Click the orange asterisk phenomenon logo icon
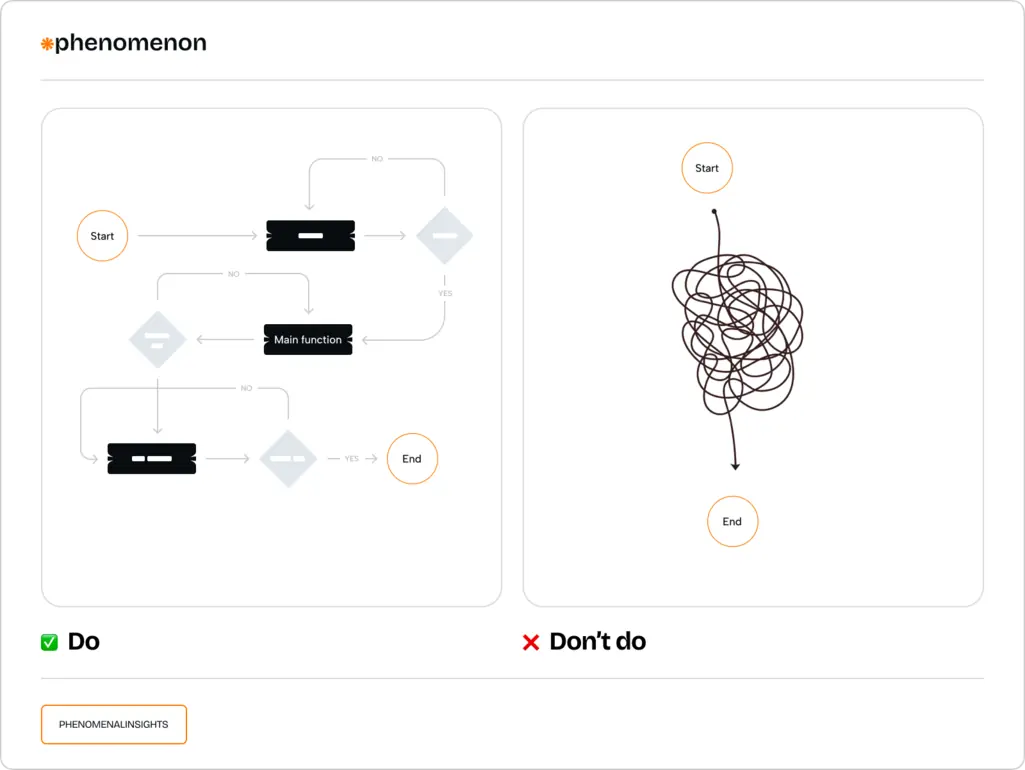This screenshot has height=770, width=1025. 46,44
